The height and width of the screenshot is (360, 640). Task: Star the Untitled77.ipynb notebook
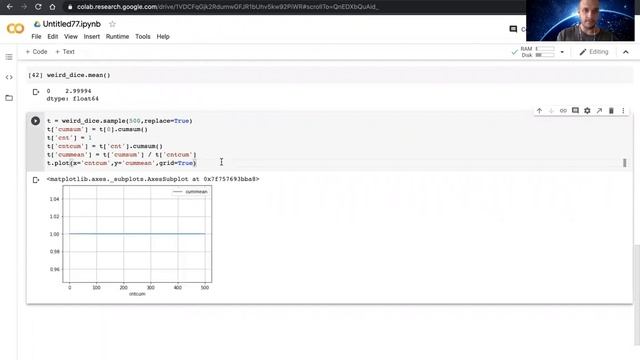tap(112, 24)
